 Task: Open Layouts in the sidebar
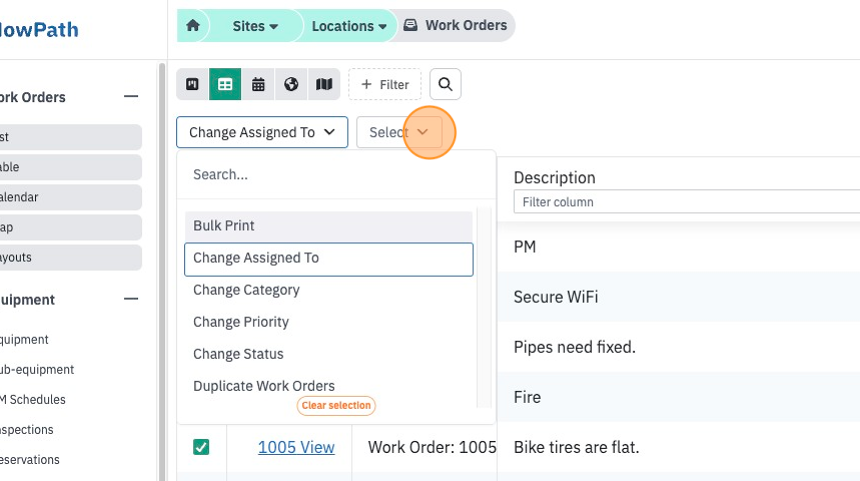click(70, 257)
